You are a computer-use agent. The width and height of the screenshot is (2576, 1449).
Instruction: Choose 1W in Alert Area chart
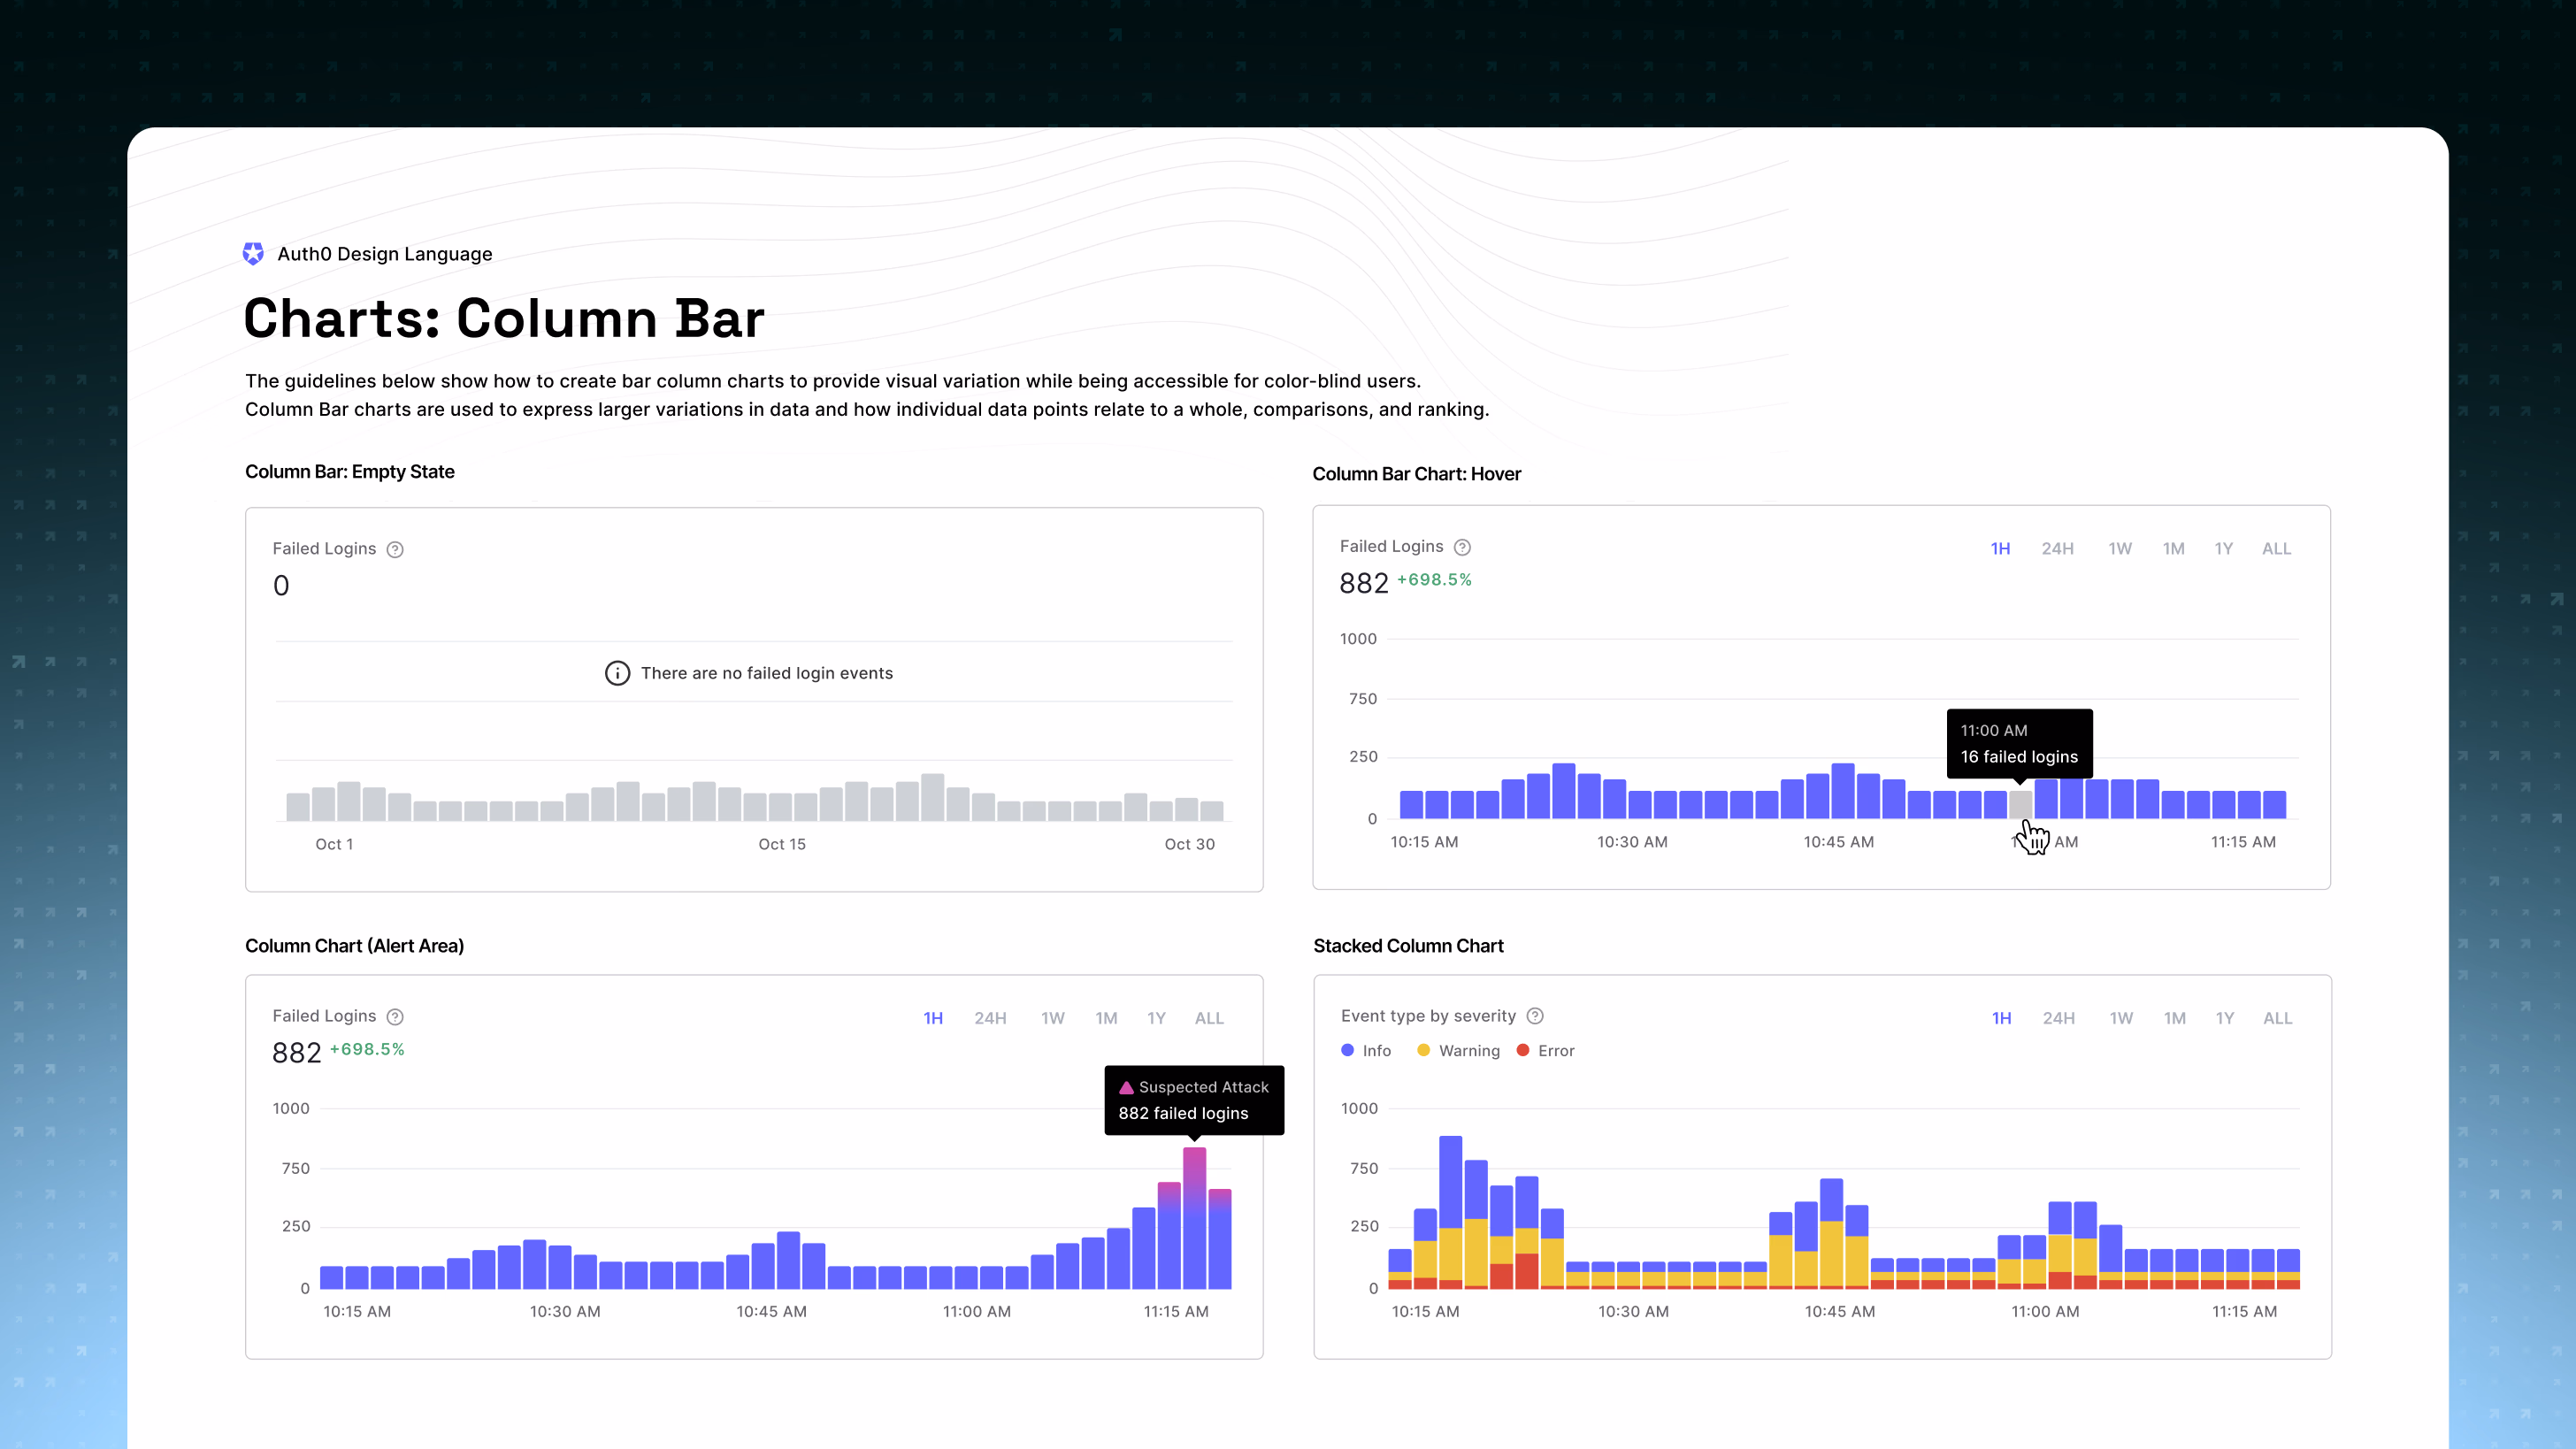pyautogui.click(x=1052, y=1018)
